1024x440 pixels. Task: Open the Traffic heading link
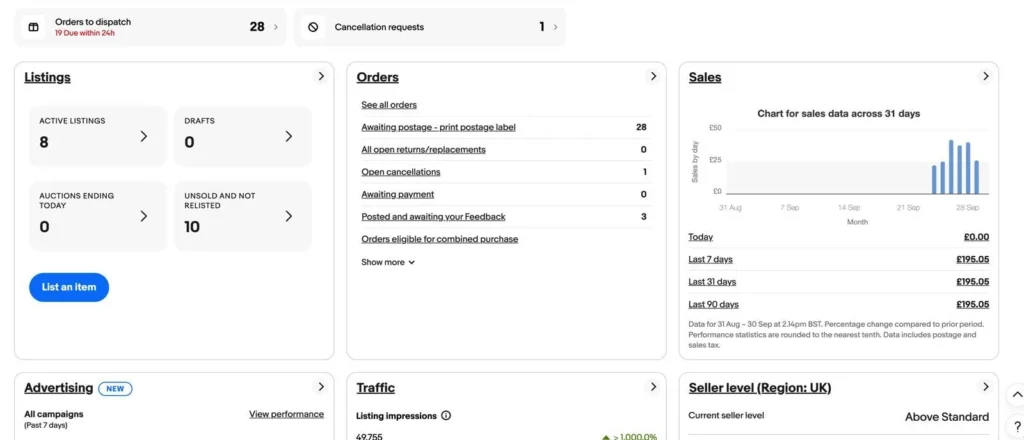click(376, 388)
